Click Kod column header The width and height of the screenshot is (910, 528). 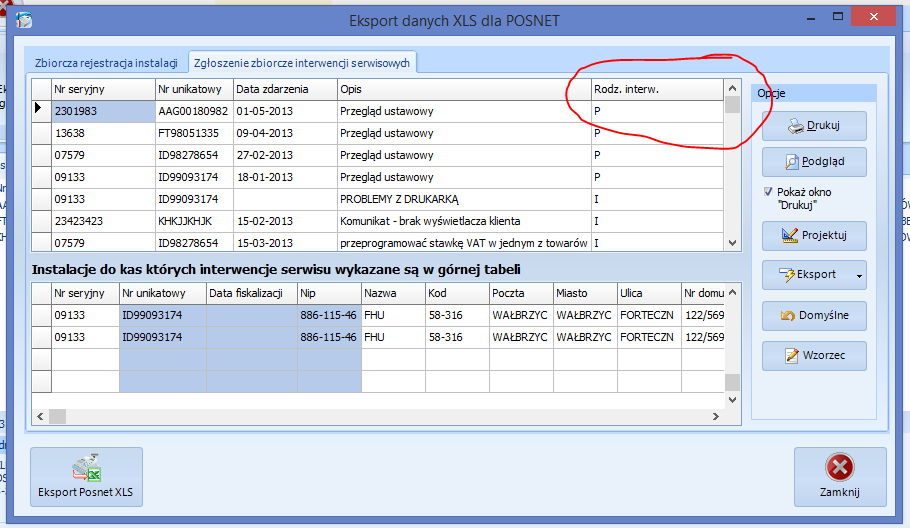point(457,294)
